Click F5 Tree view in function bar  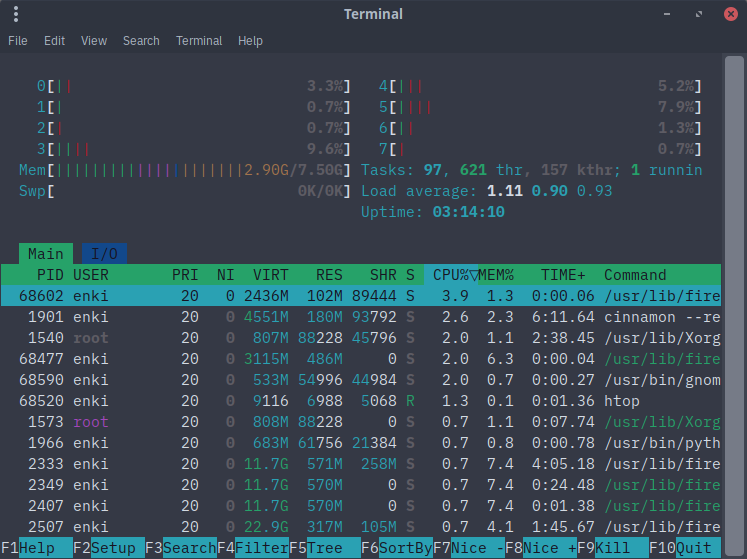tap(325, 548)
